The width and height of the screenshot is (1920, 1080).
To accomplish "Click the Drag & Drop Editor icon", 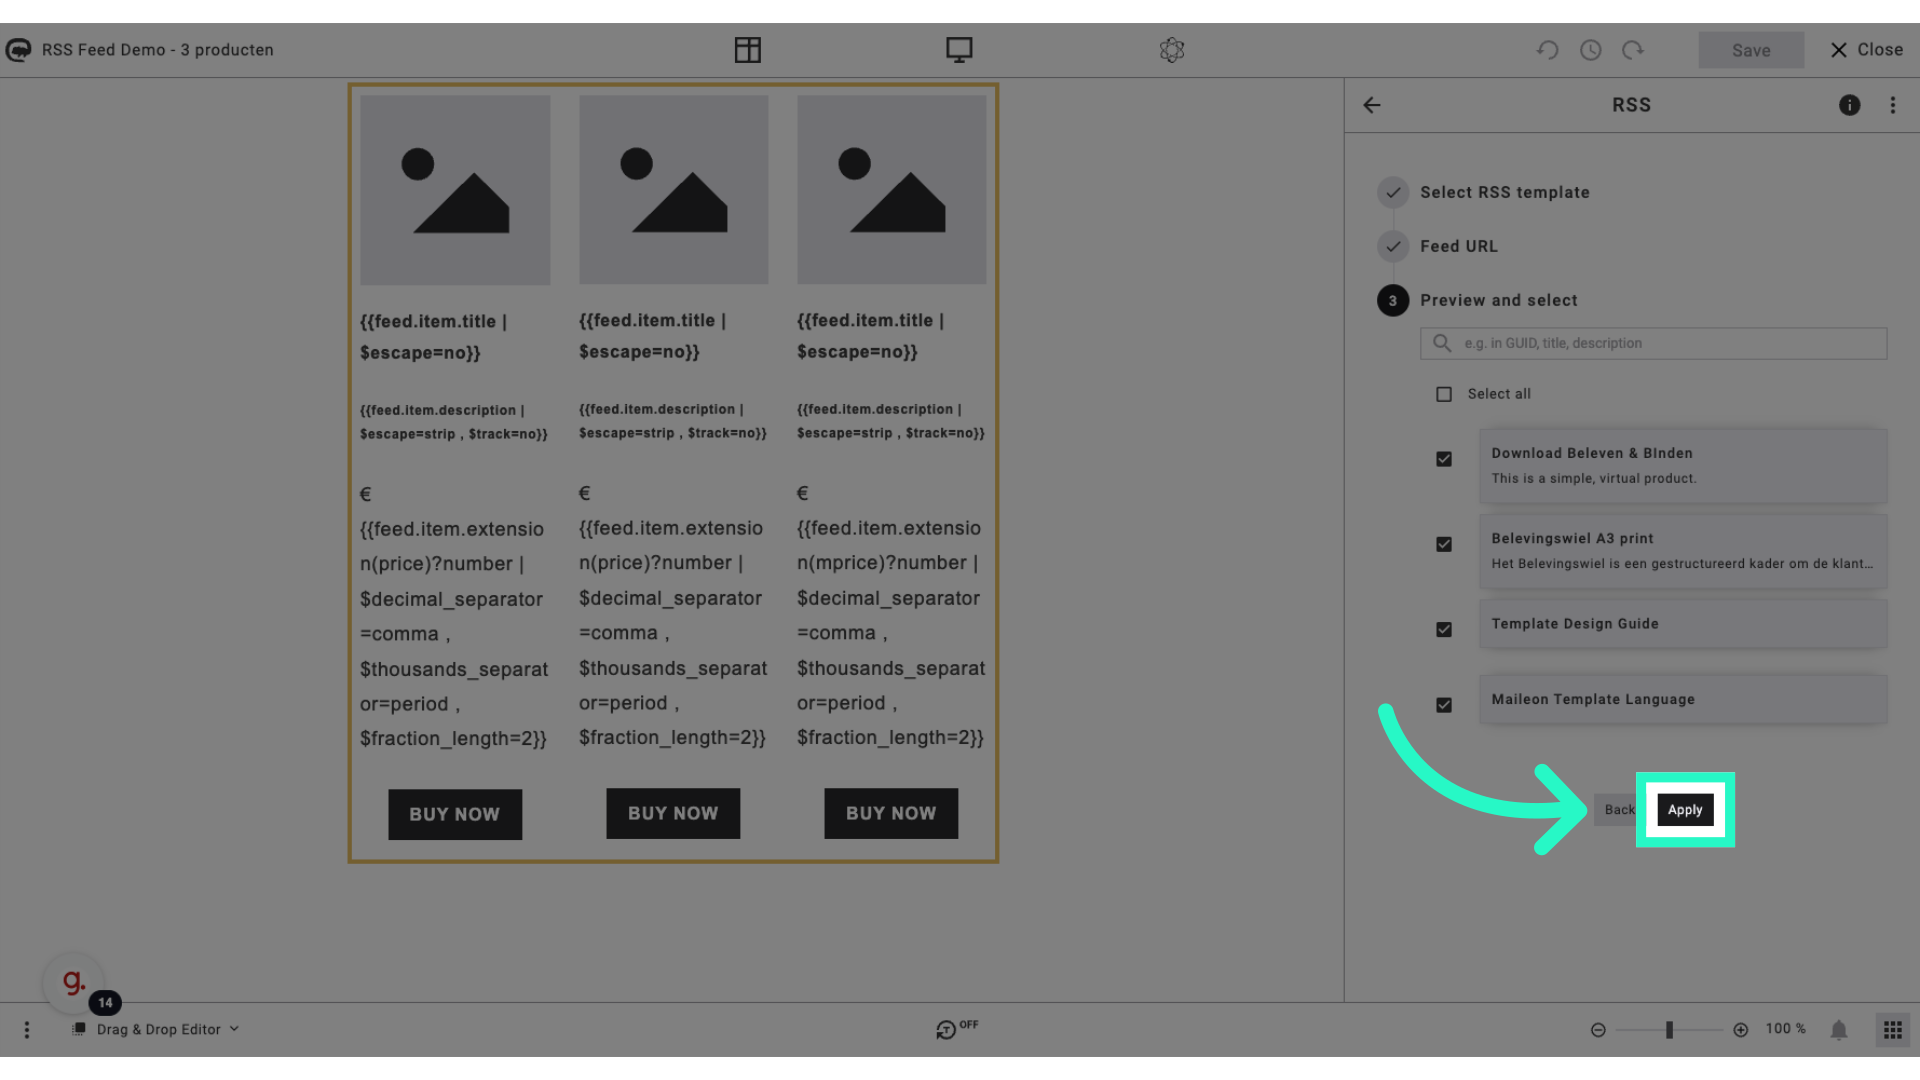I will coord(79,1029).
